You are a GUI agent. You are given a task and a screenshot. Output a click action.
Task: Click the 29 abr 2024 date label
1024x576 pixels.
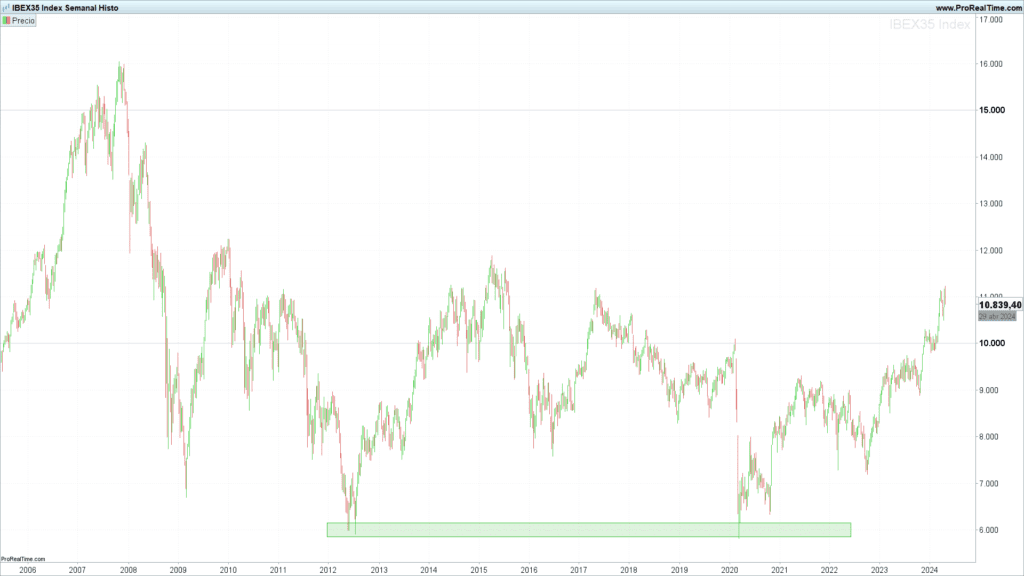[x=997, y=317]
